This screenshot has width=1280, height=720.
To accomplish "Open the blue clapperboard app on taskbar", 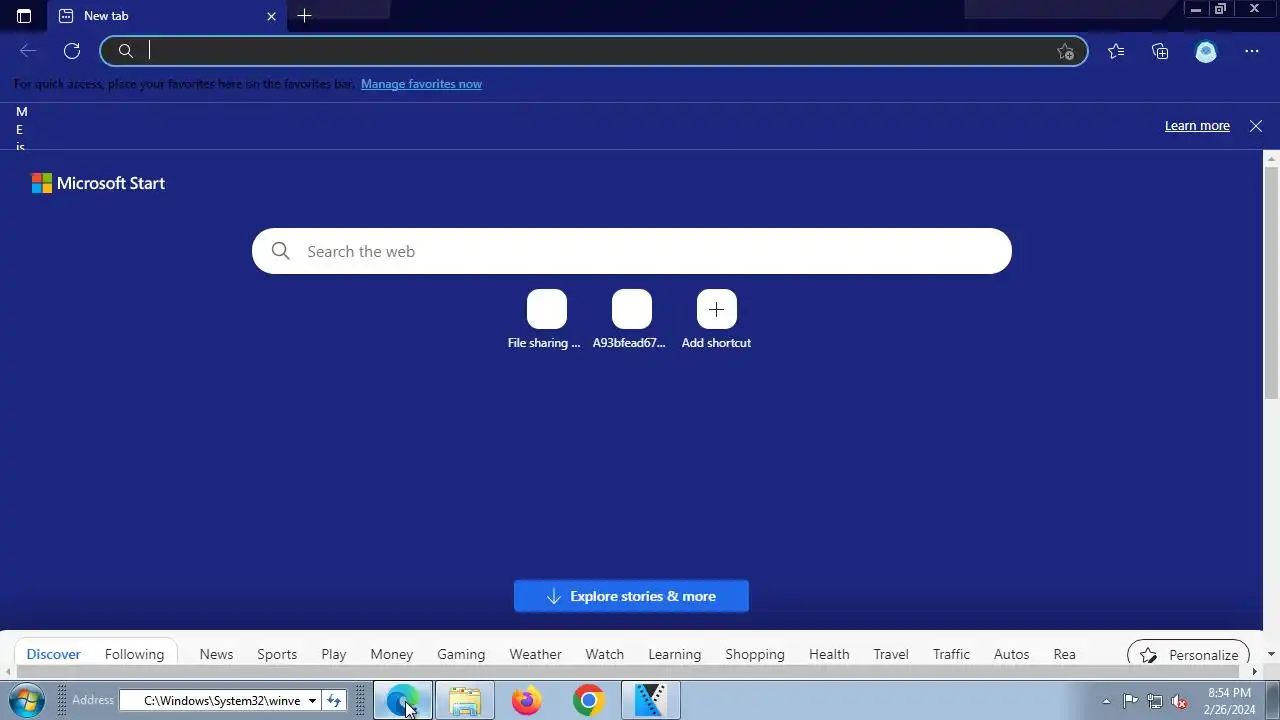I will (x=651, y=701).
